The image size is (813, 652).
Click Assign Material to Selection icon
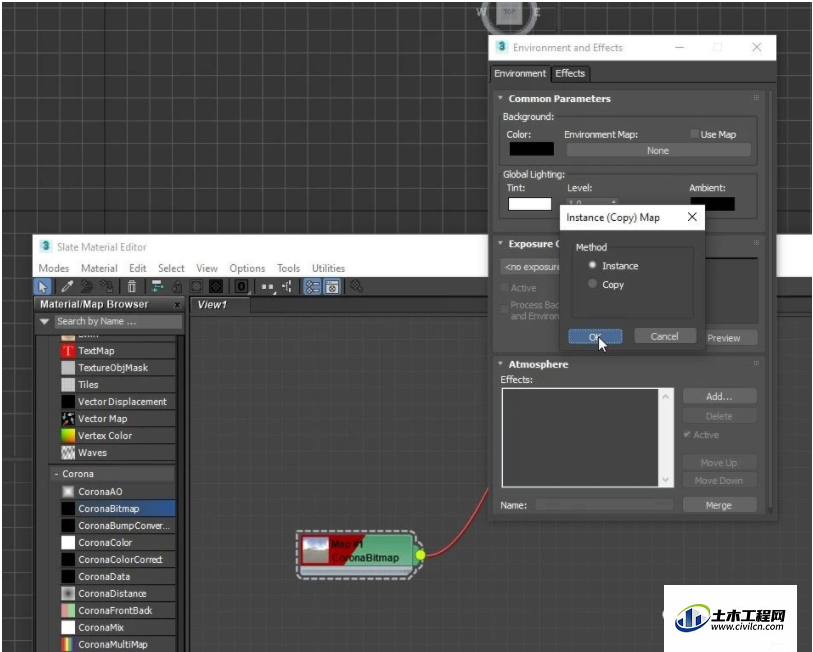106,286
